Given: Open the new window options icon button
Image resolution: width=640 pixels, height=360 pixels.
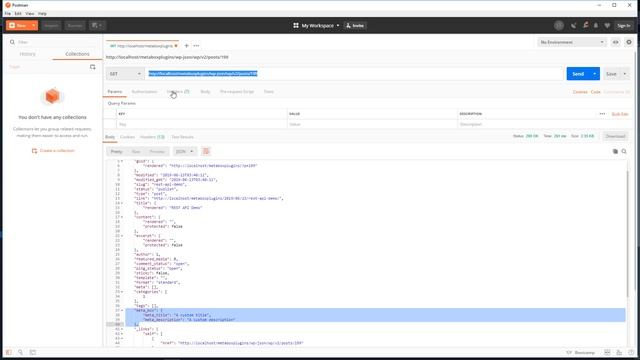Looking at the screenshot, I should click(97, 25).
